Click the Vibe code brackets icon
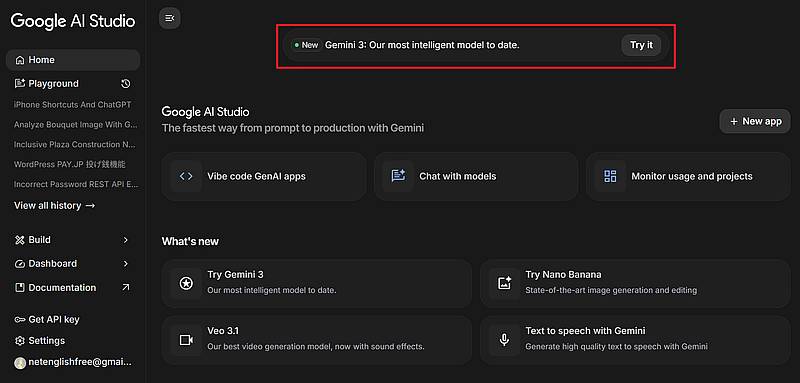This screenshot has width=800, height=383. click(186, 176)
